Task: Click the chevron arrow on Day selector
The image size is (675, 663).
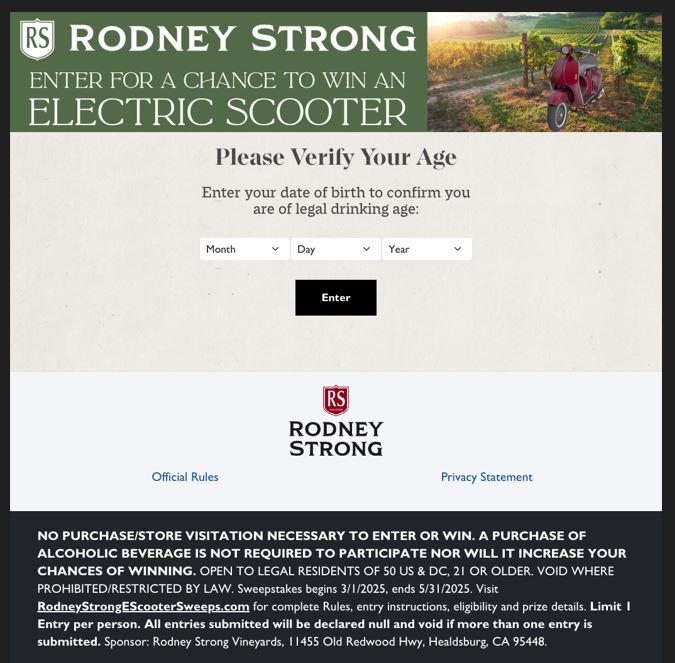Action: [366, 249]
